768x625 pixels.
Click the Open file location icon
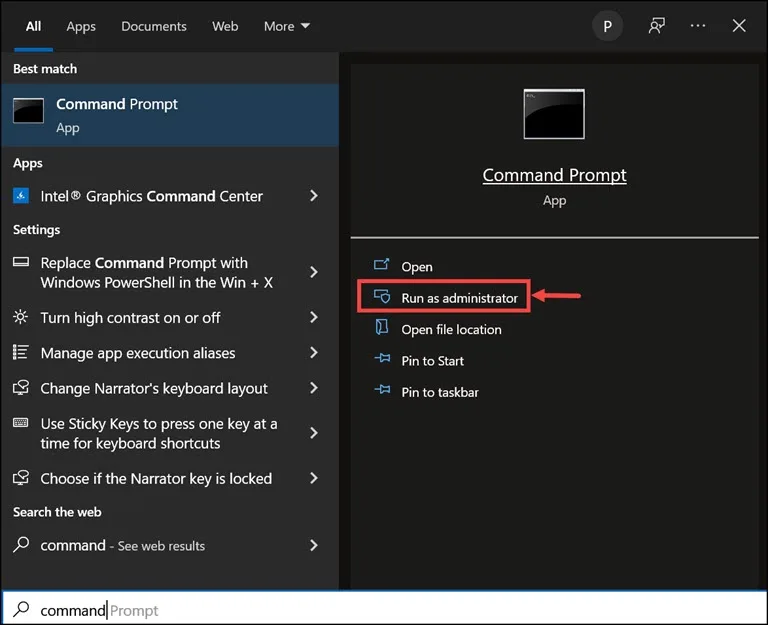pos(382,327)
